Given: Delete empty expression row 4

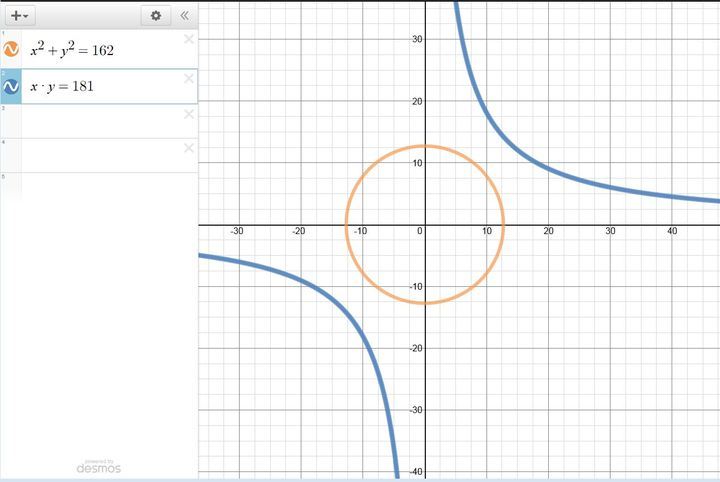Looking at the screenshot, I should 189,148.
